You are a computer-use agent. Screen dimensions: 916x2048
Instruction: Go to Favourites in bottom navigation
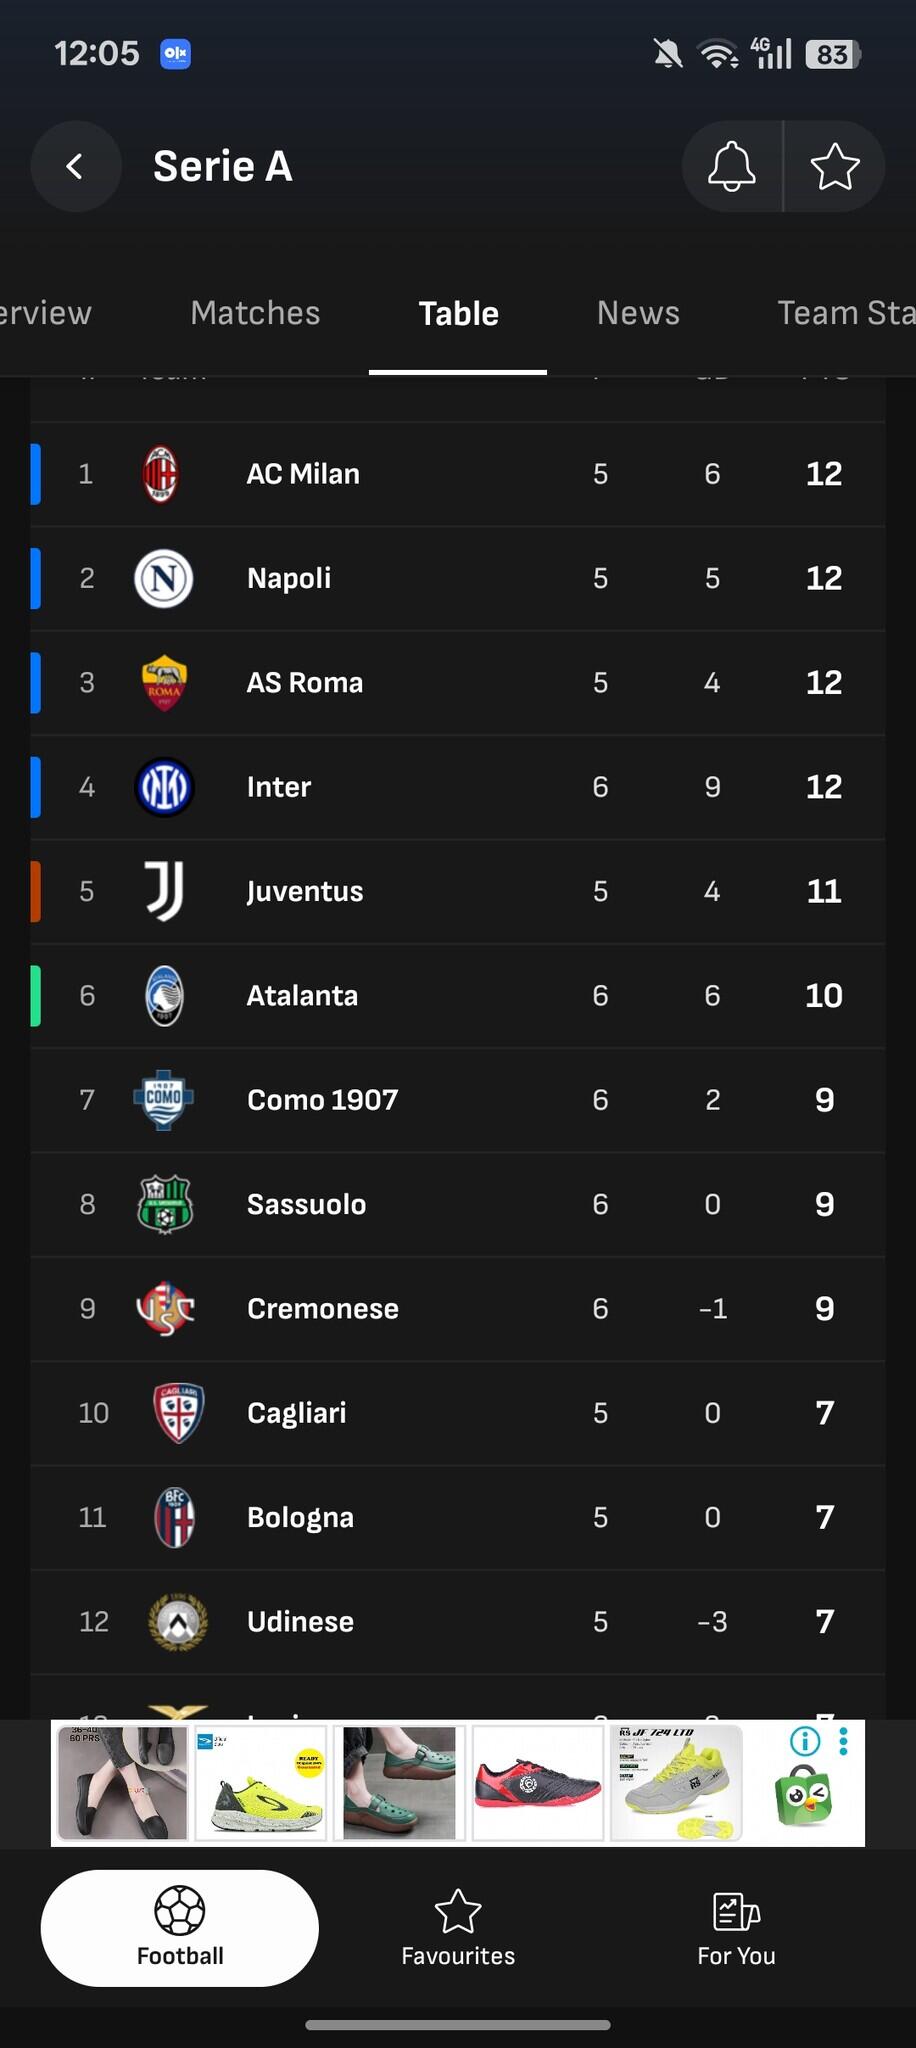coord(458,1928)
